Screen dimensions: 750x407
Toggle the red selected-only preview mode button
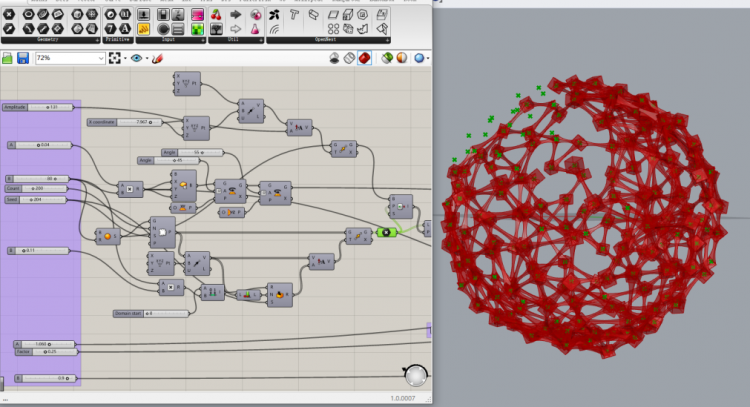[364, 58]
